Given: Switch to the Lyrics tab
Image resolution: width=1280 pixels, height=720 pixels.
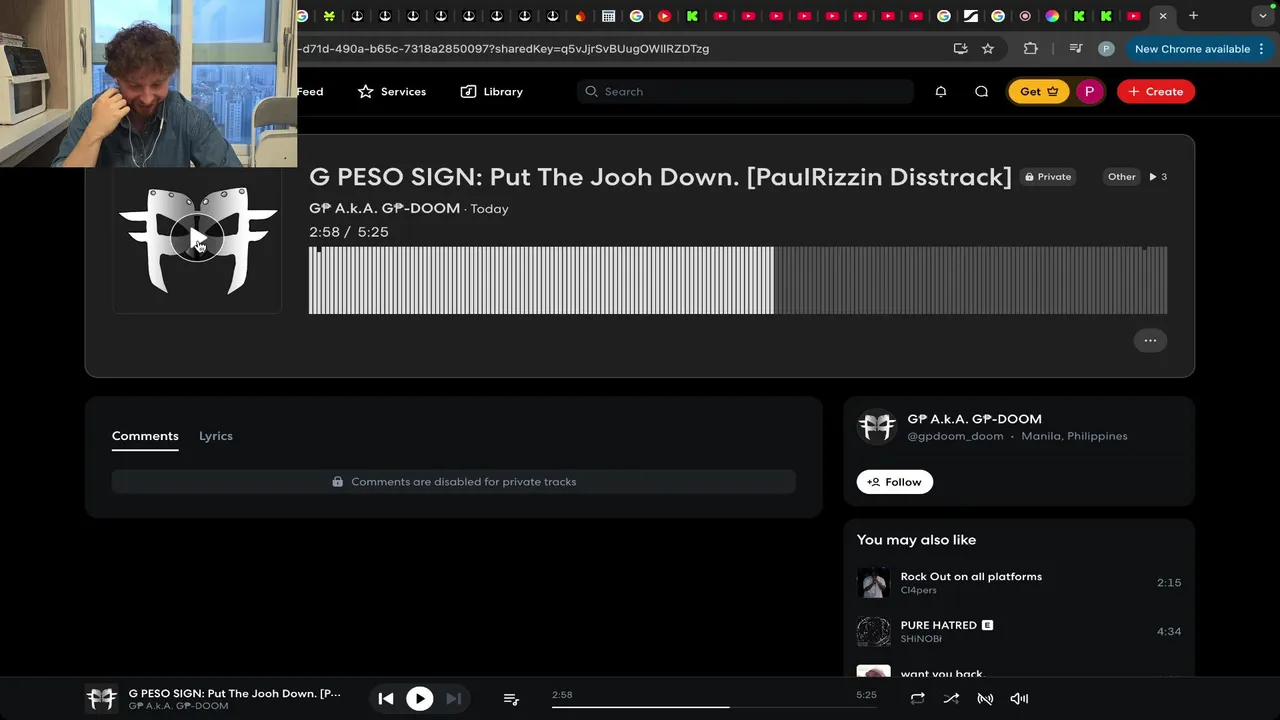Looking at the screenshot, I should [x=215, y=436].
